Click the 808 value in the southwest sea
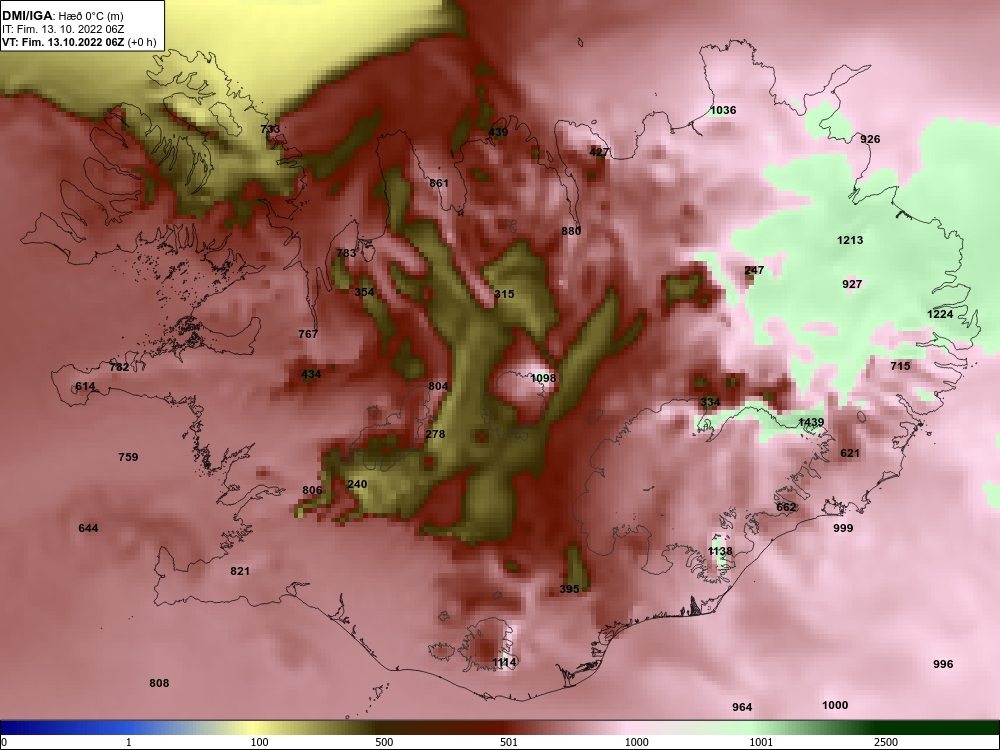 (159, 684)
